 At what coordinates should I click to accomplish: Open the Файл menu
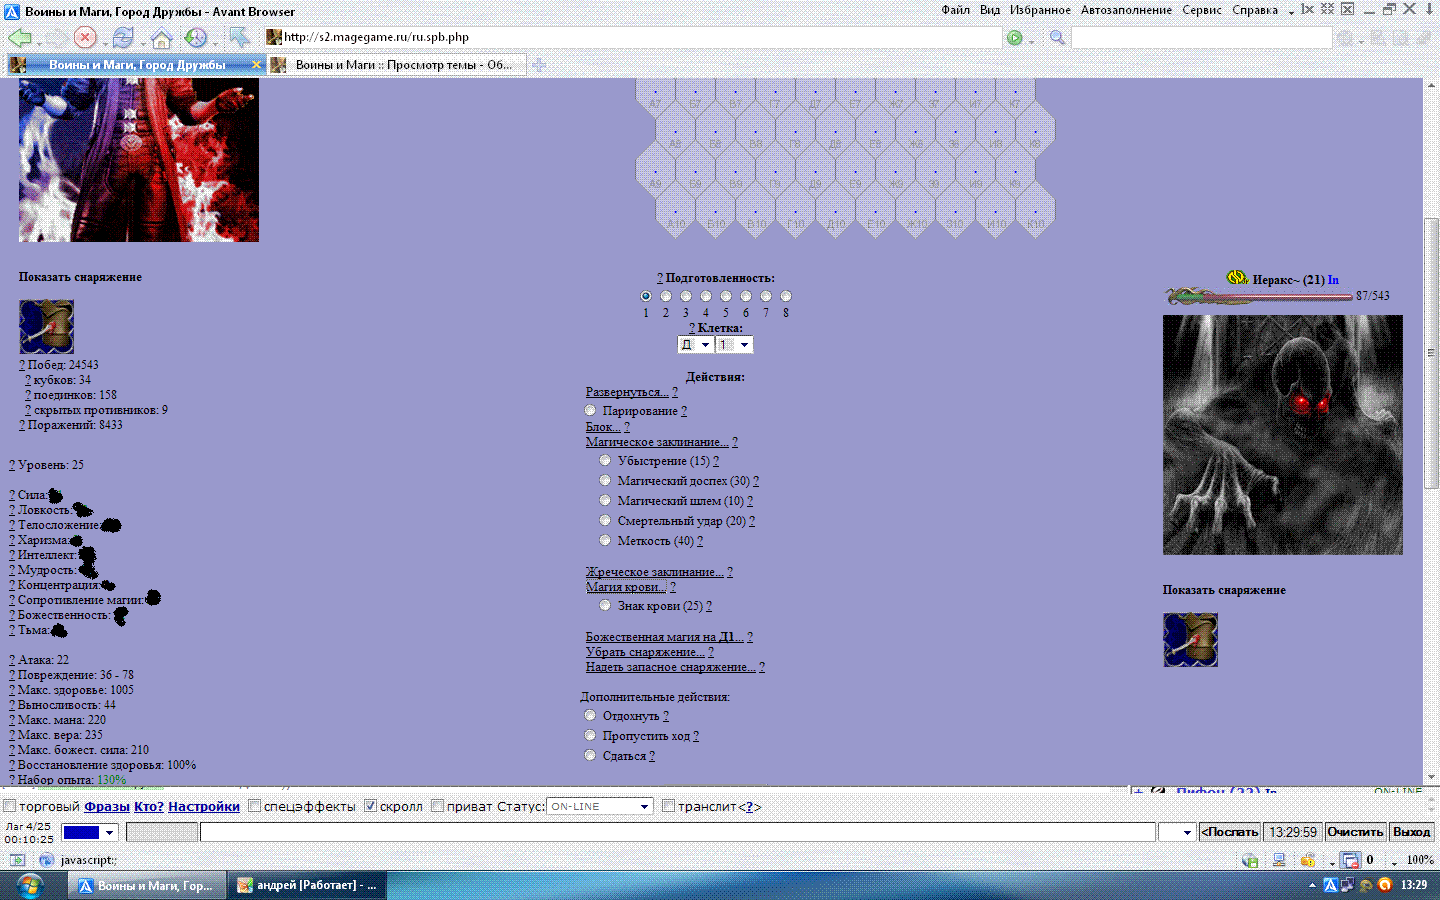point(955,10)
